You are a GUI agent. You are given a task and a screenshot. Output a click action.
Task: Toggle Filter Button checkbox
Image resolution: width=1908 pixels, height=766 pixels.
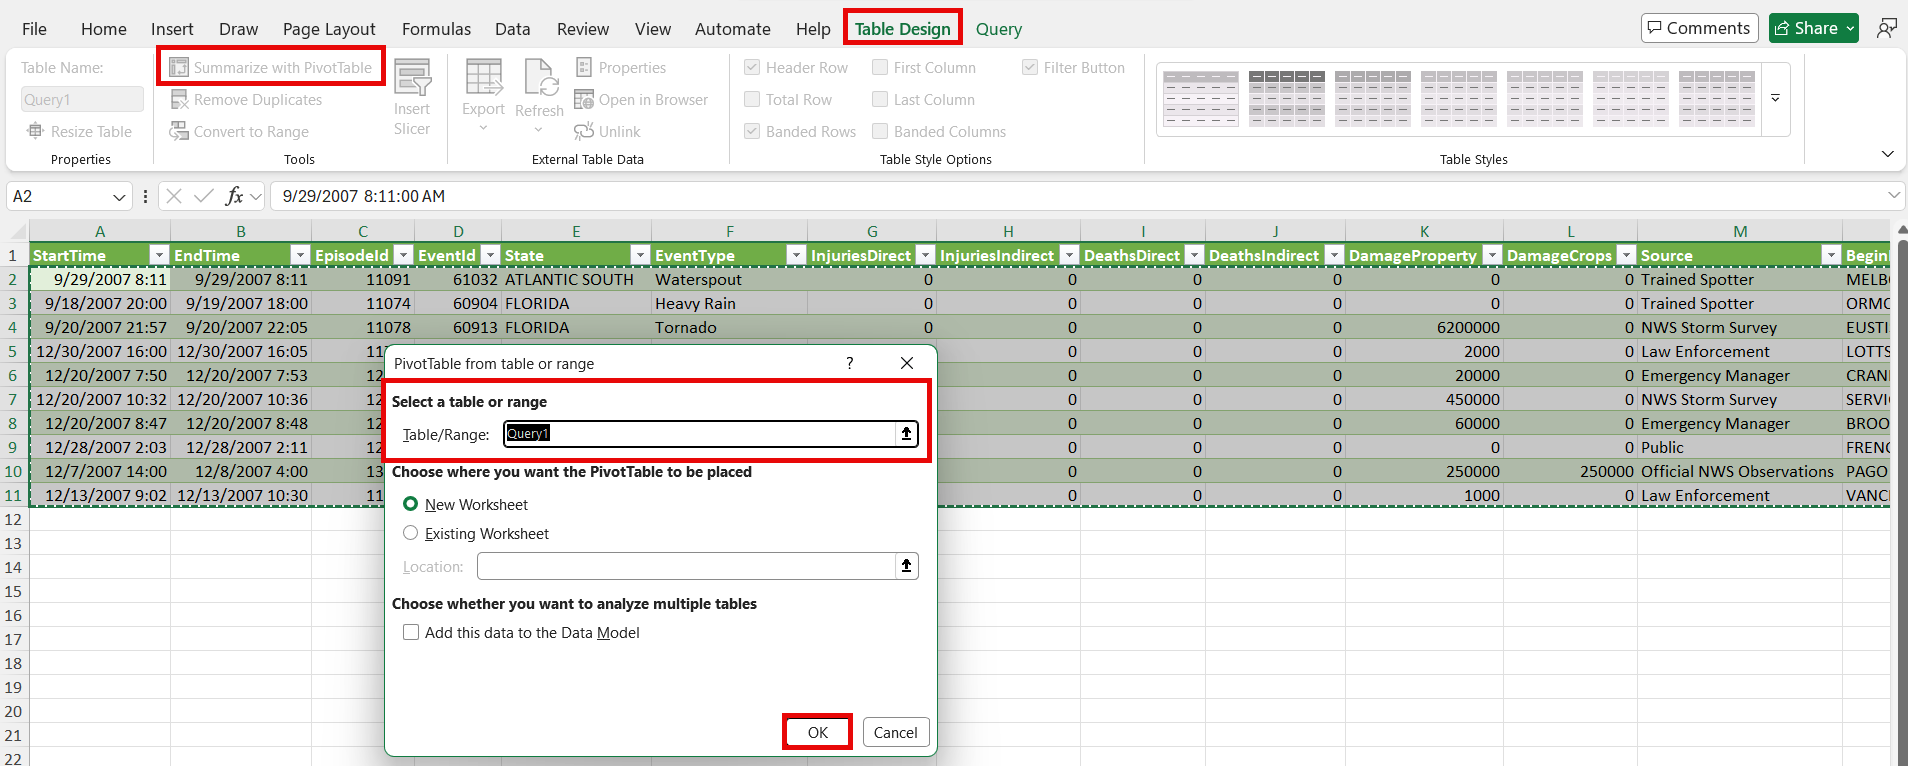1030,67
